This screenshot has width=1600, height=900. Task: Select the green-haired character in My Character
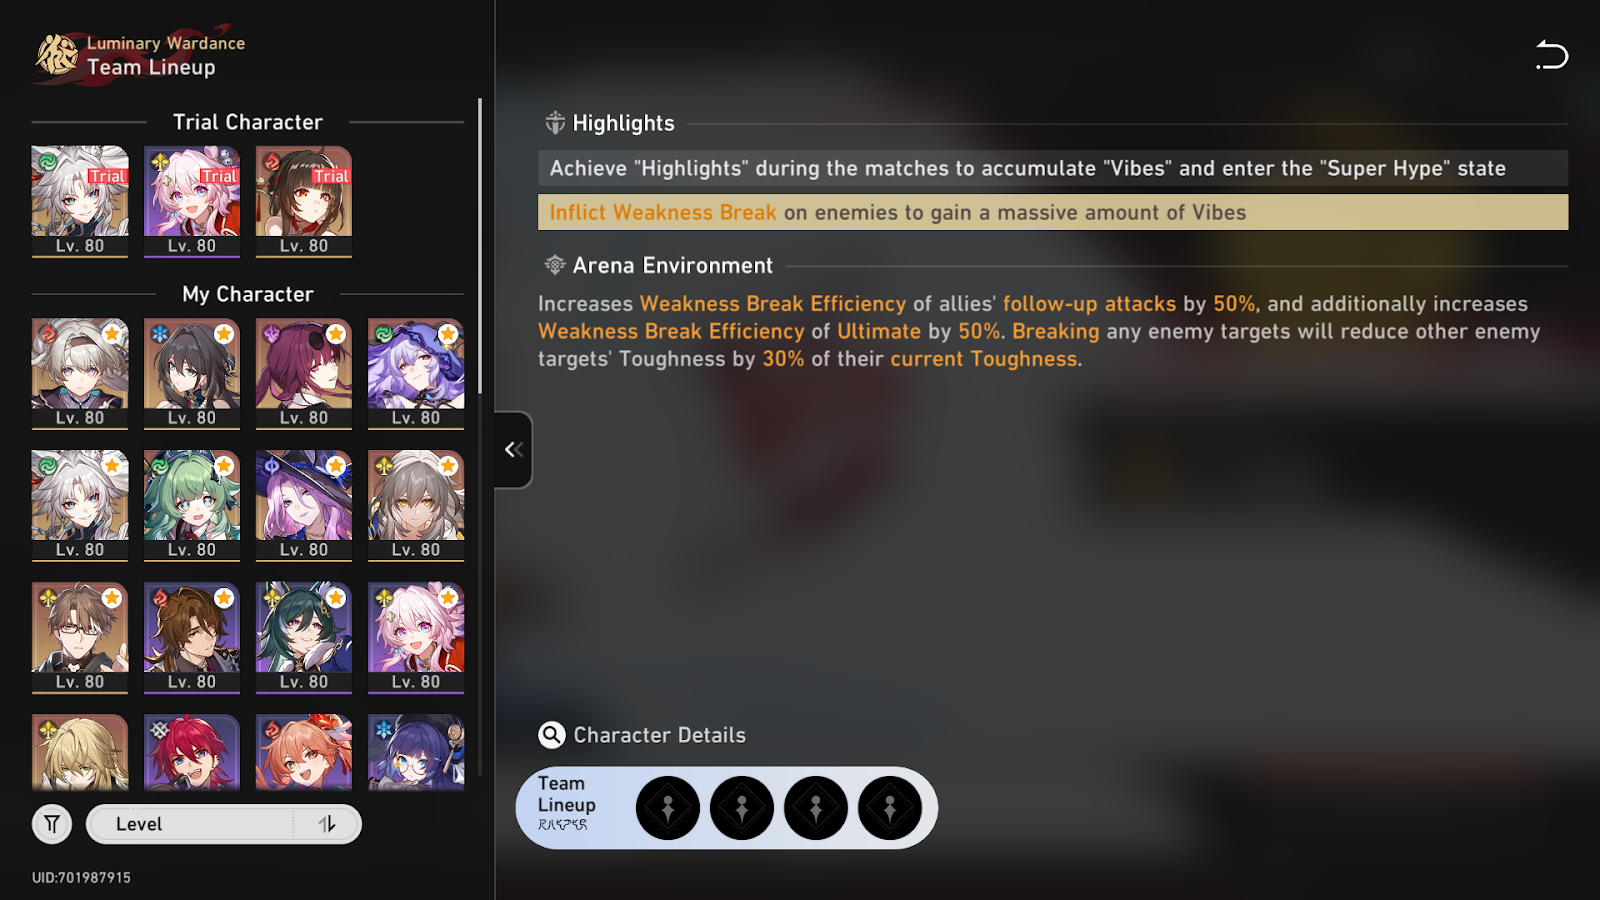[192, 505]
